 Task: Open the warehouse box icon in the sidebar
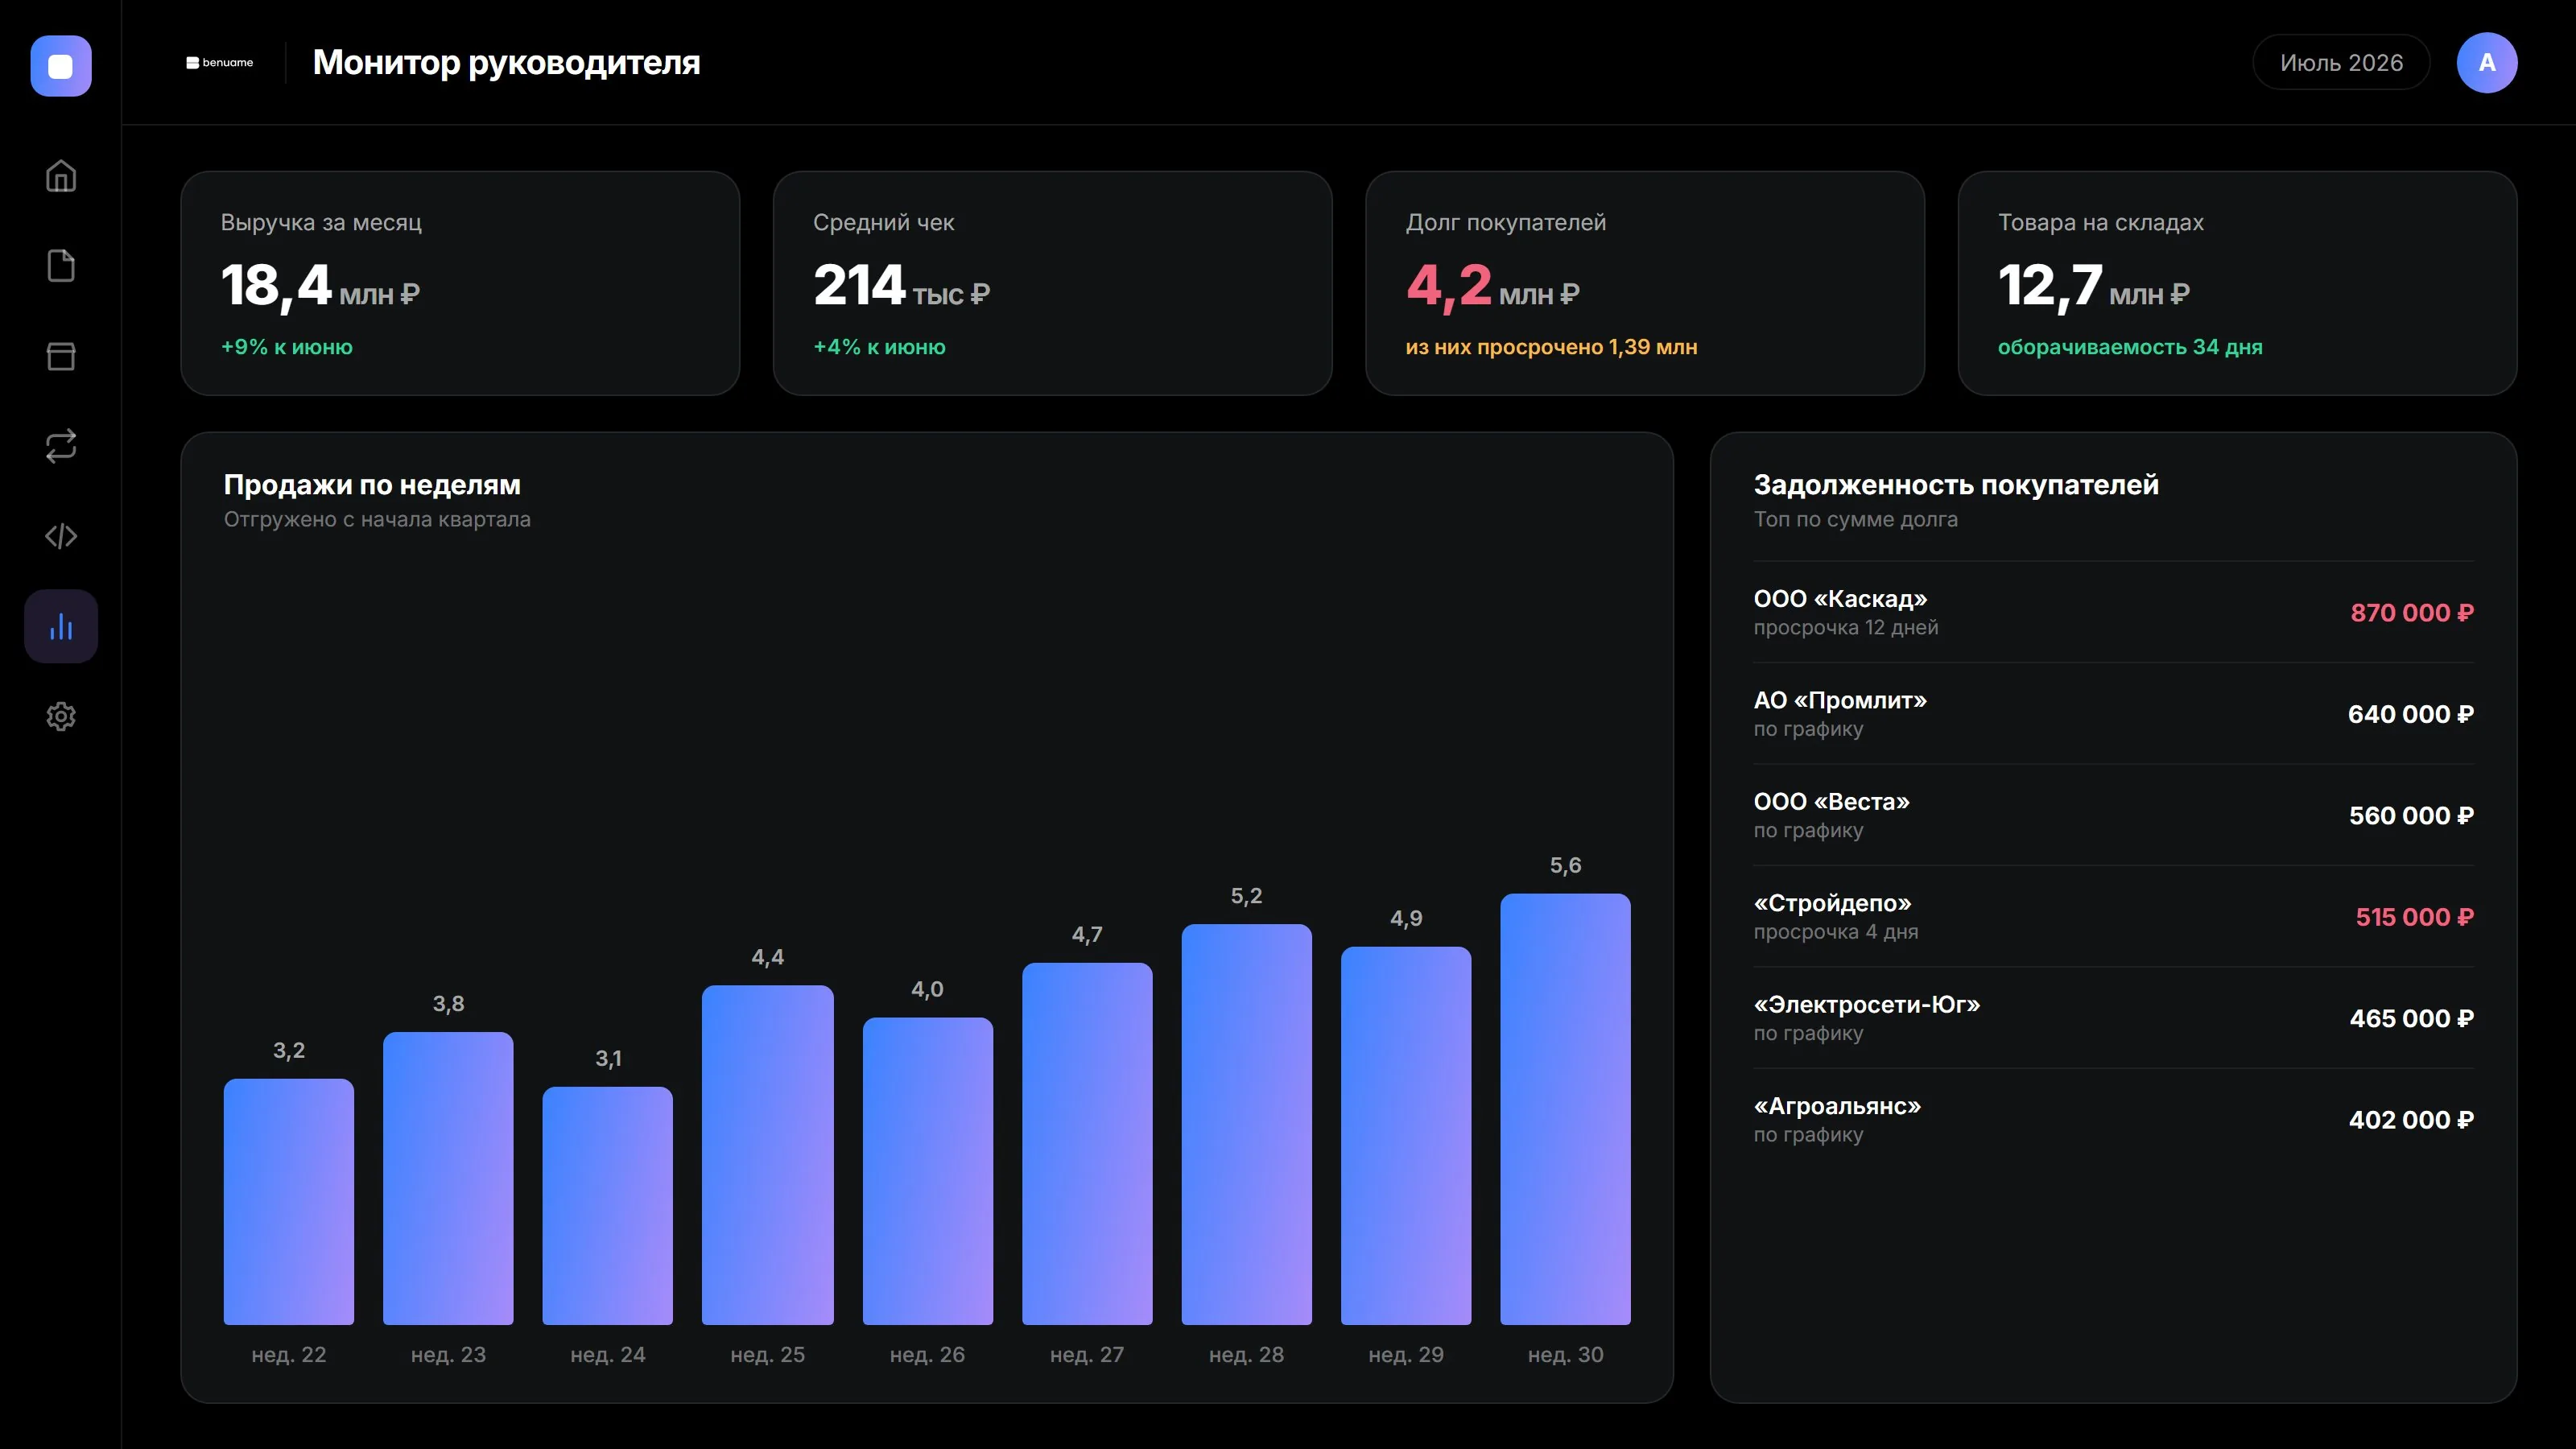[61, 356]
